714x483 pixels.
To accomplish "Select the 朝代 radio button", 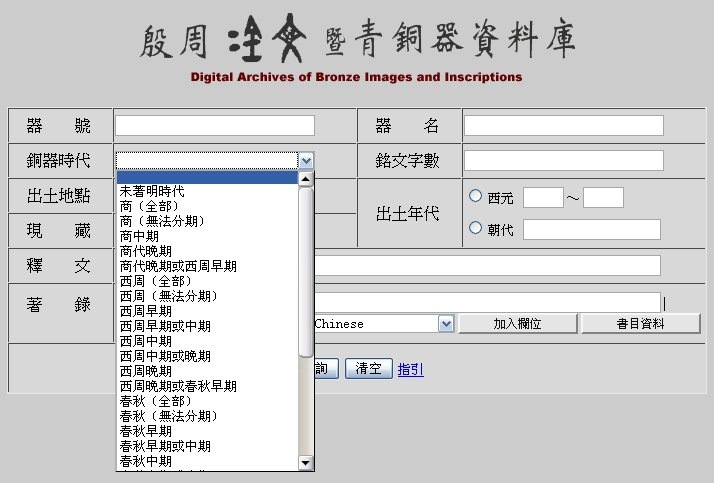I will point(475,228).
